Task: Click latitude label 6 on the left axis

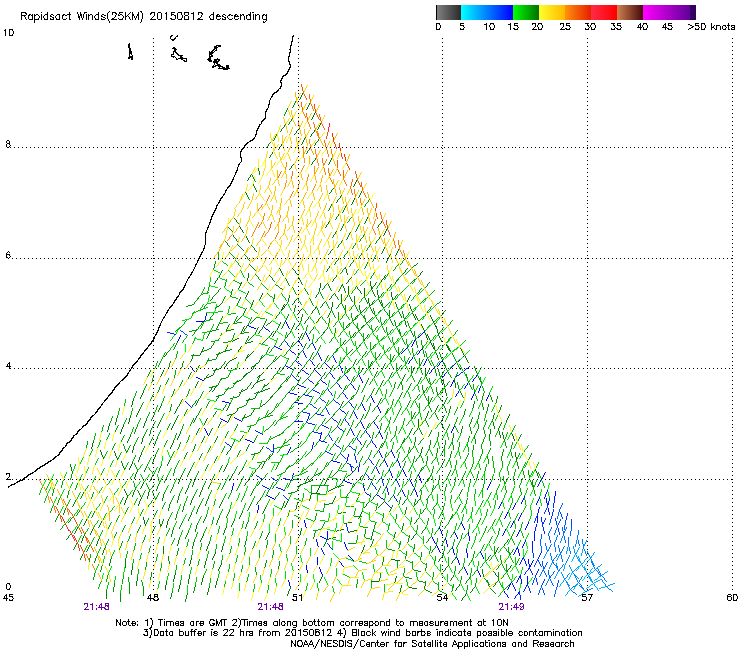Action: click(8, 255)
